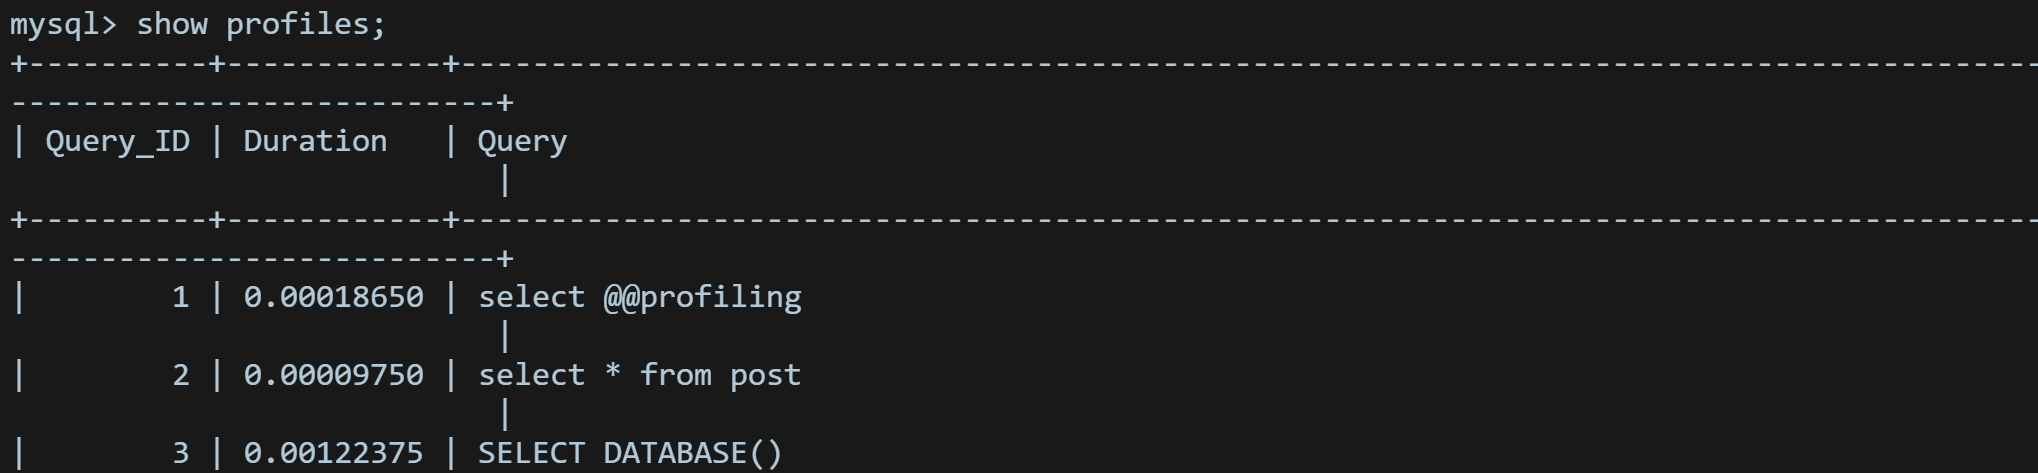Select the Query_ID column header
2038x473 pixels.
[x=118, y=142]
